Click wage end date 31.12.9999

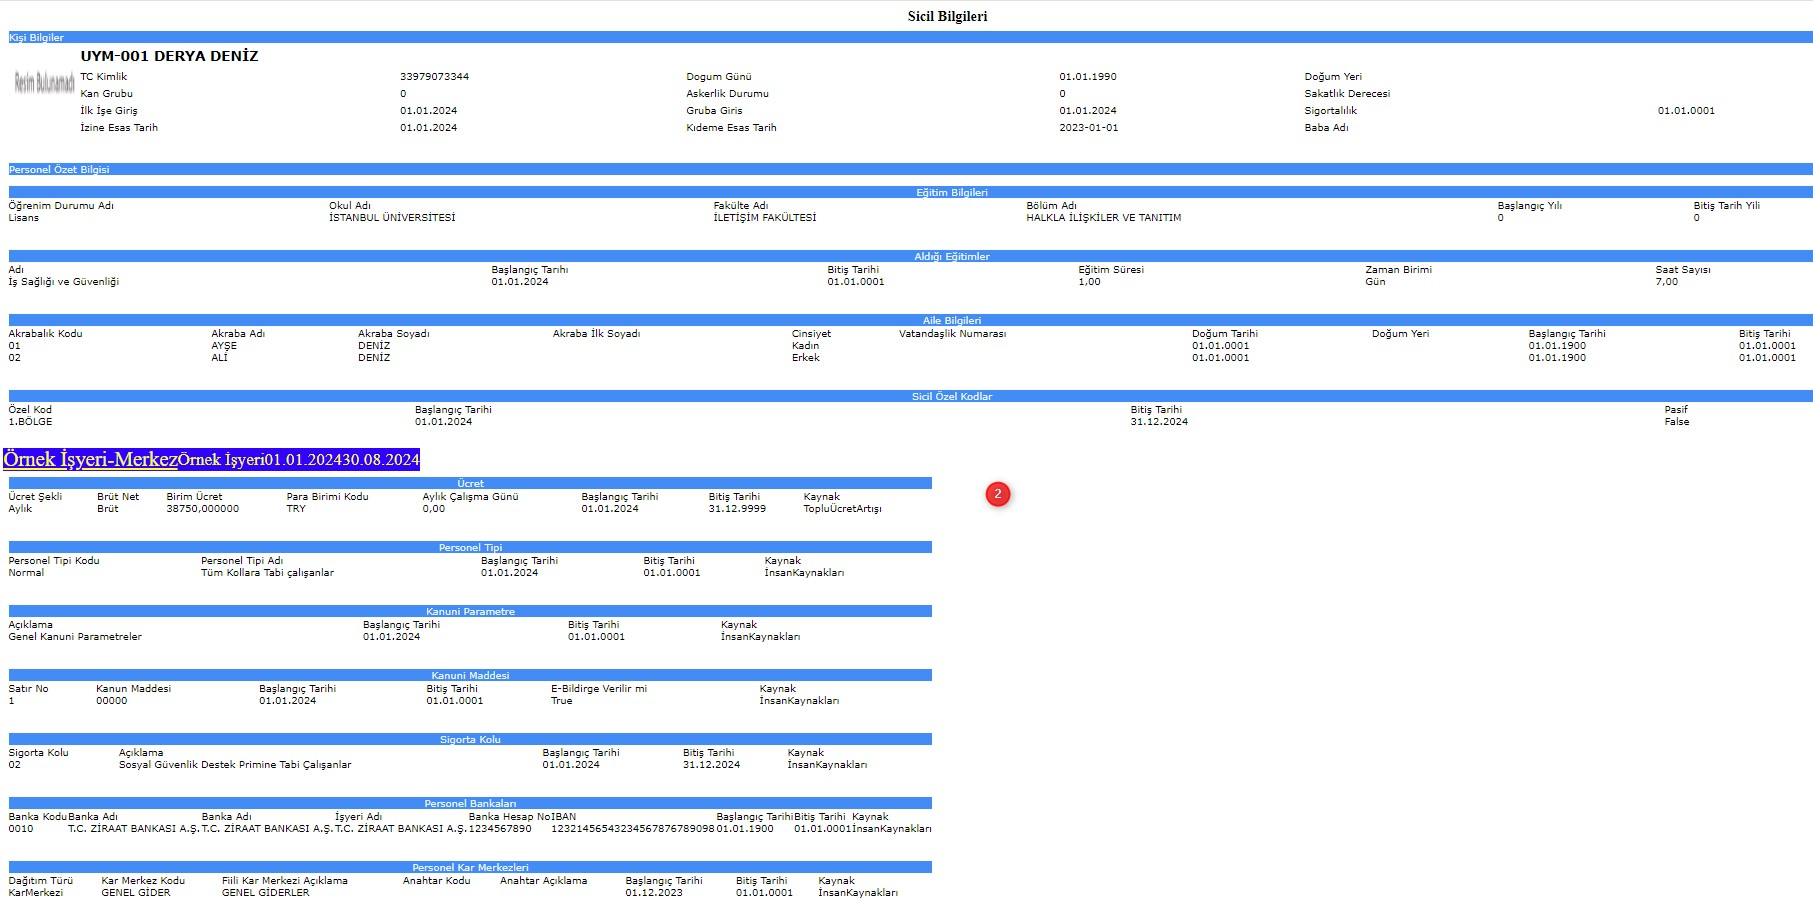click(737, 509)
